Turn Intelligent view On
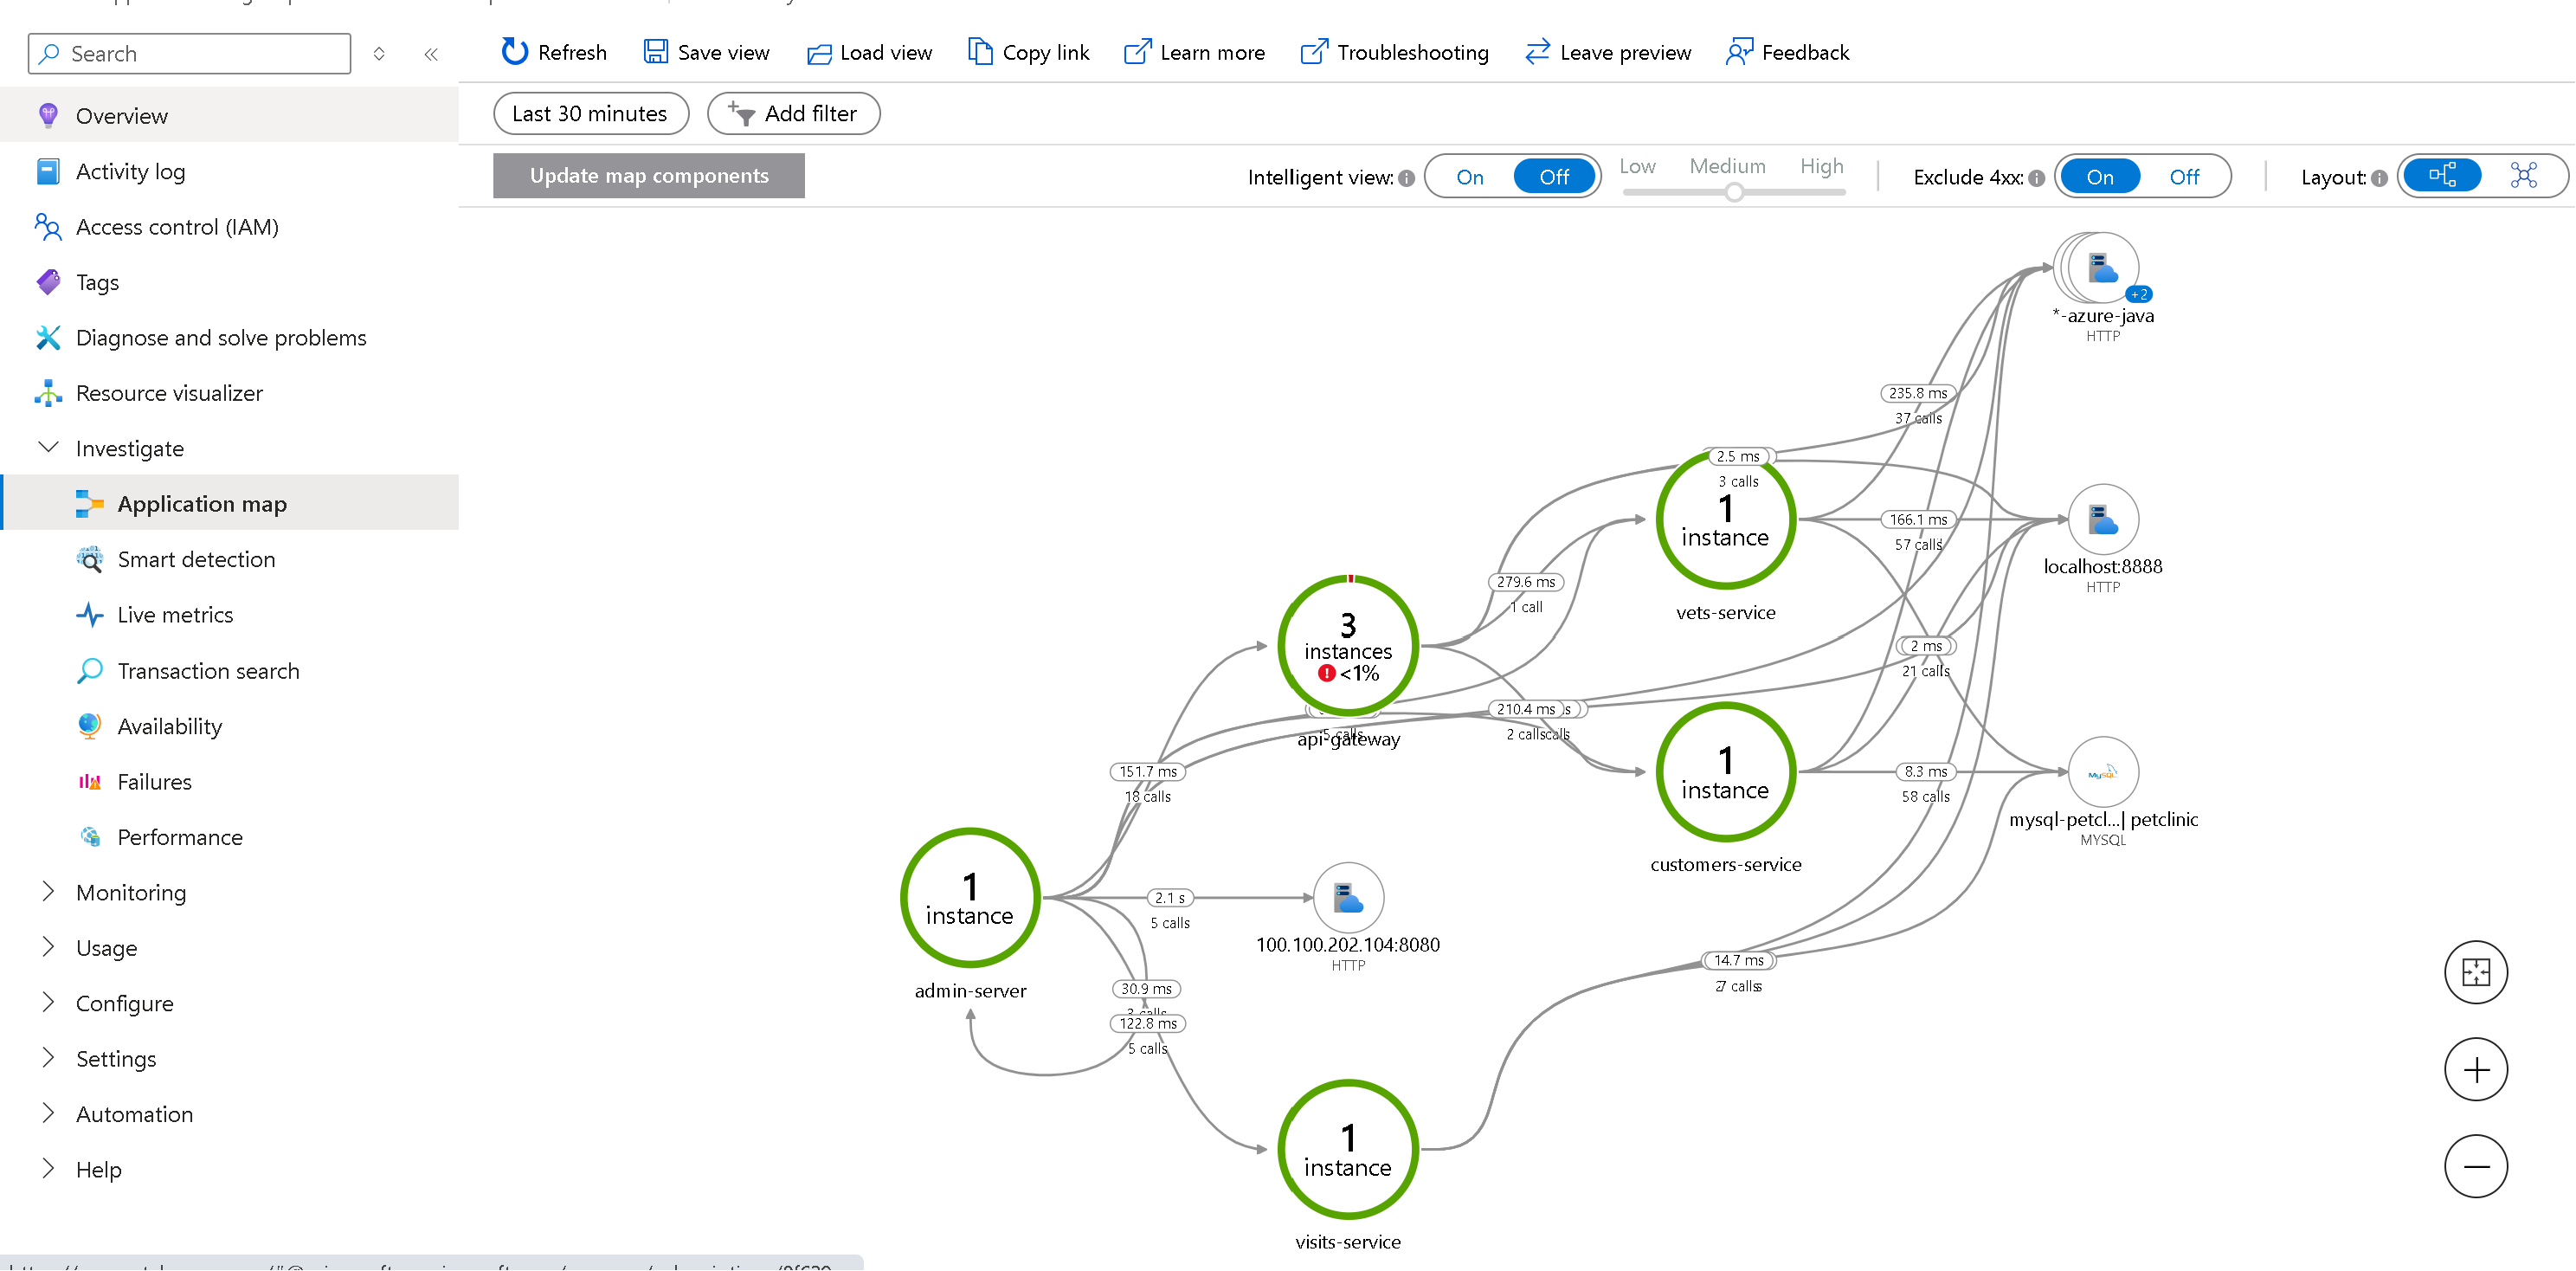Screen dimensions: 2576x1271 1469,177
